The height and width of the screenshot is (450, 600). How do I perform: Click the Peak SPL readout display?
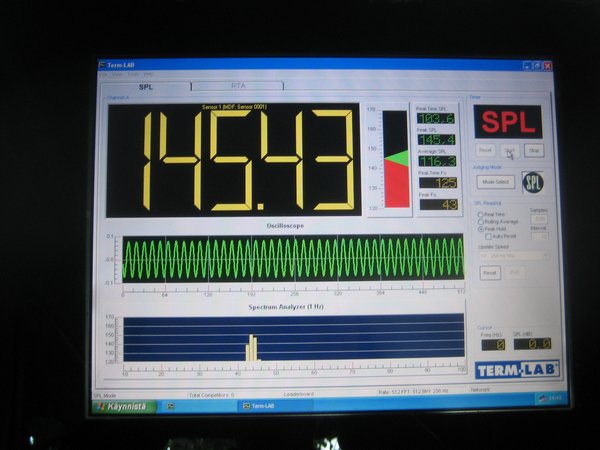click(x=436, y=139)
